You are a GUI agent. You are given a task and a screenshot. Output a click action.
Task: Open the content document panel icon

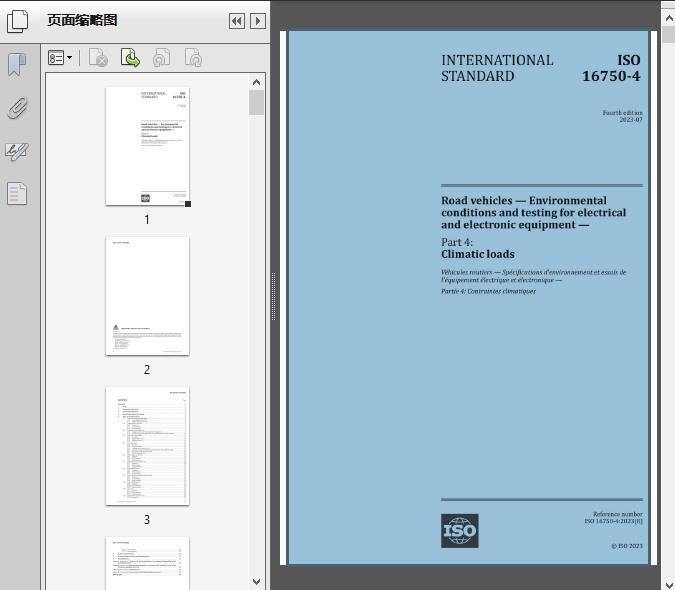(x=17, y=193)
